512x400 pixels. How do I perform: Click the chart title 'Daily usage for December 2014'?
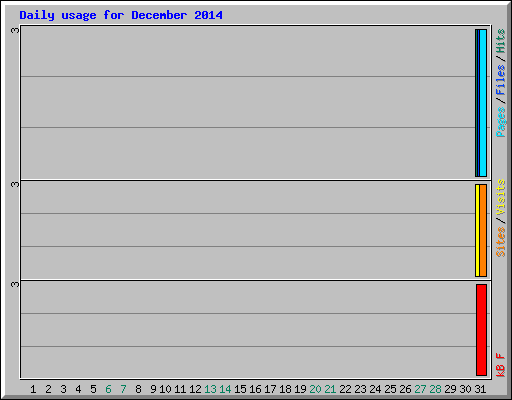pos(121,15)
